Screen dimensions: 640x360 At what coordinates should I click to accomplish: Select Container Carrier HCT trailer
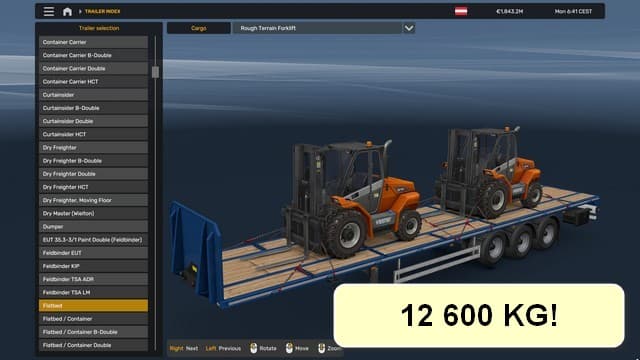pyautogui.click(x=93, y=82)
